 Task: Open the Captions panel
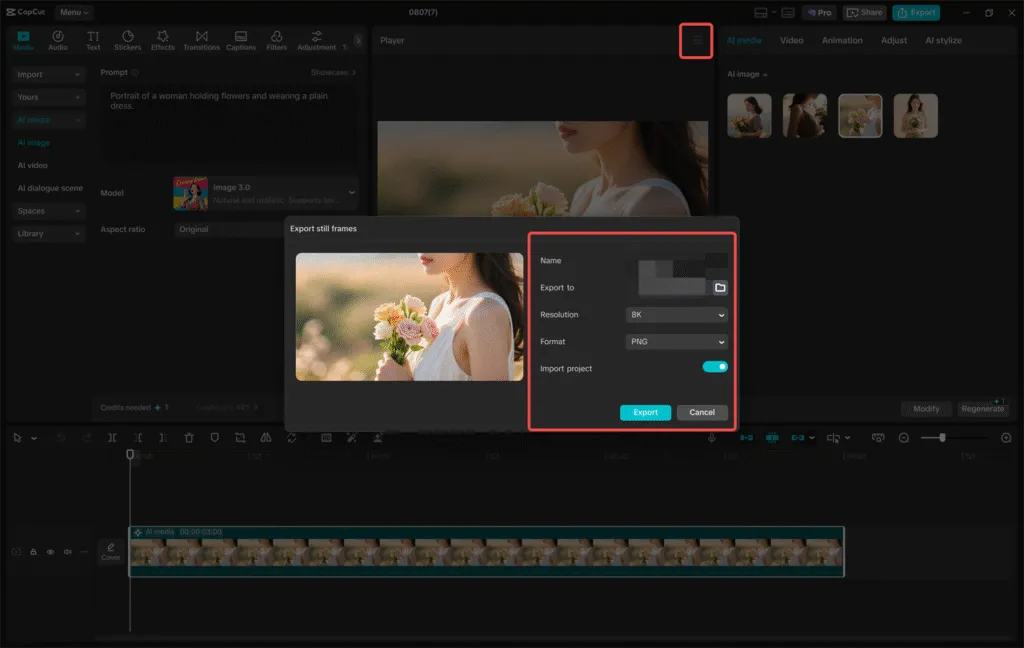click(x=240, y=40)
